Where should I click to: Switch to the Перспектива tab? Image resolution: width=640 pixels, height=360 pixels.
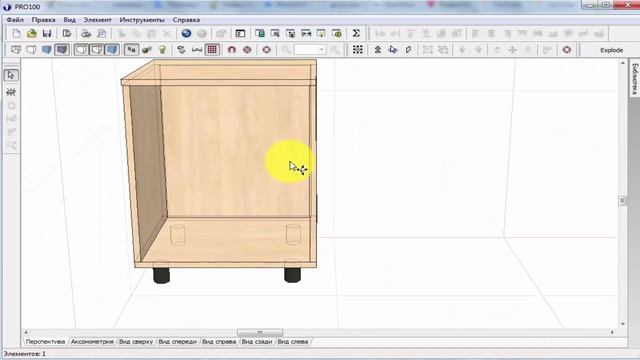tap(45, 342)
